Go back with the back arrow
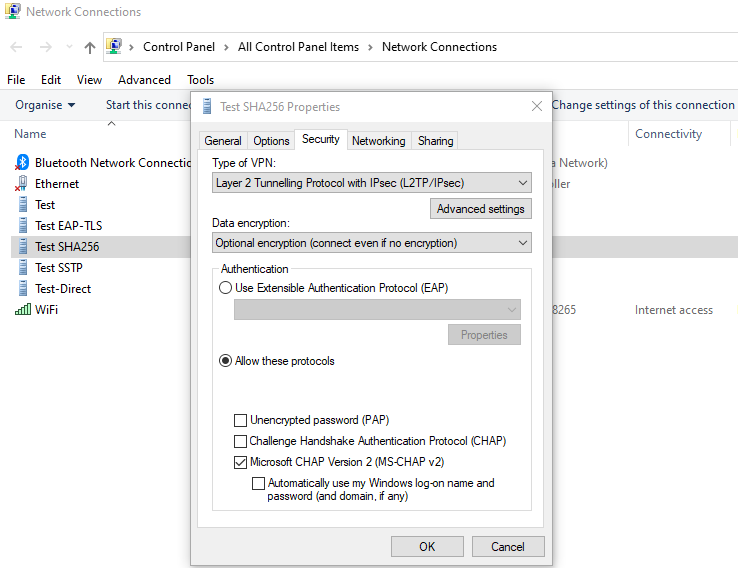 pos(16,47)
